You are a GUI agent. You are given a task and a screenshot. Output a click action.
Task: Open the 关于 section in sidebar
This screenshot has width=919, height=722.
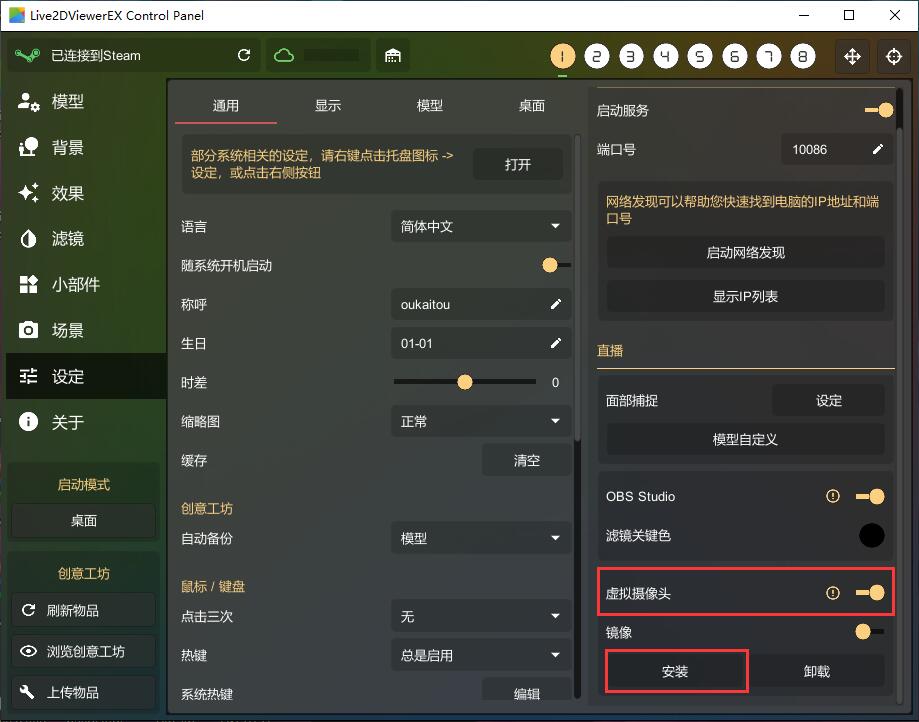tap(86, 421)
